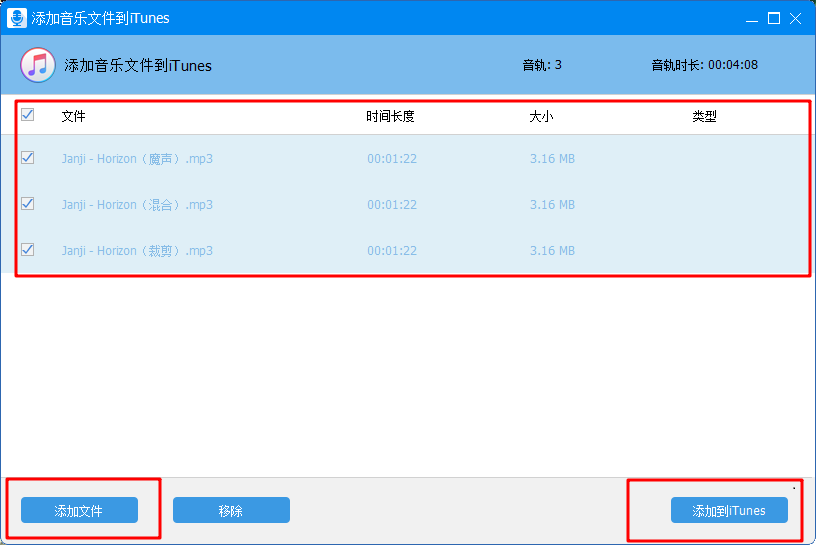Maximize the window
Screen dimensions: 816x545
774,19
